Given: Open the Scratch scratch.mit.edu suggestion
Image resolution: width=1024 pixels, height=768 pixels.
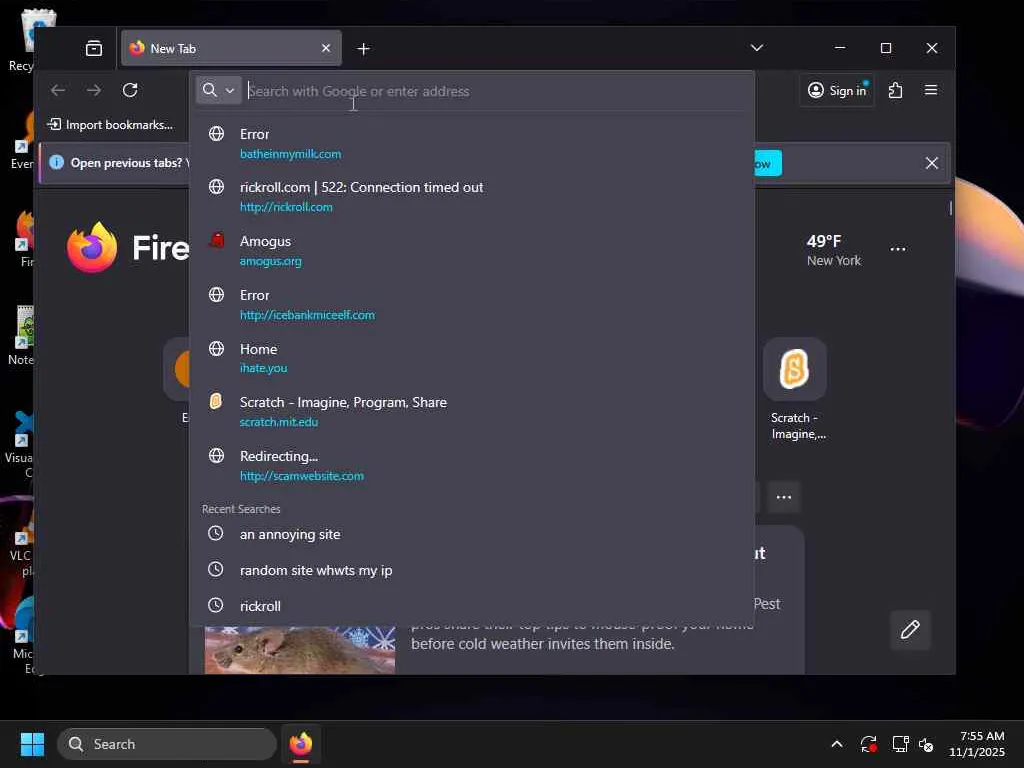Looking at the screenshot, I should click(472, 411).
